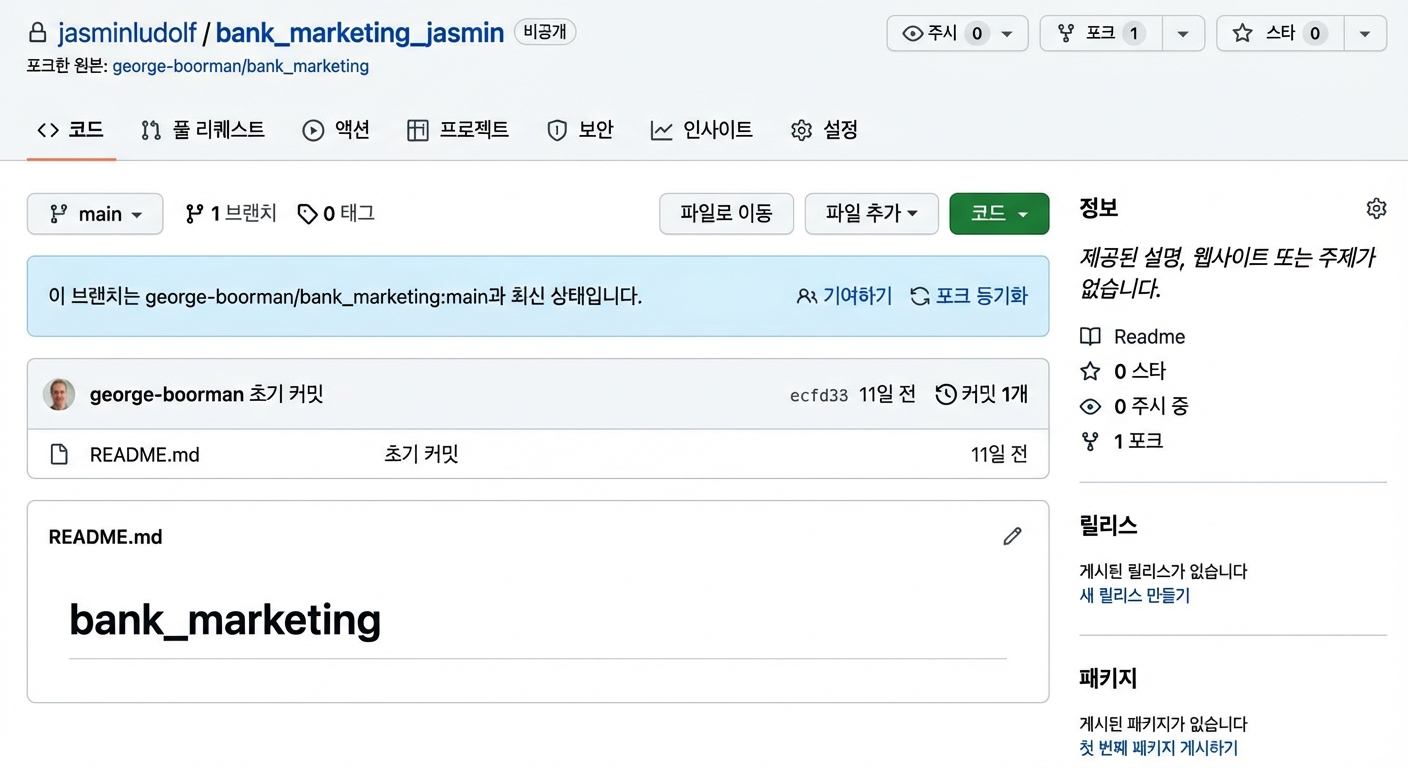Open the green 코드 dropdown button

coord(999,214)
